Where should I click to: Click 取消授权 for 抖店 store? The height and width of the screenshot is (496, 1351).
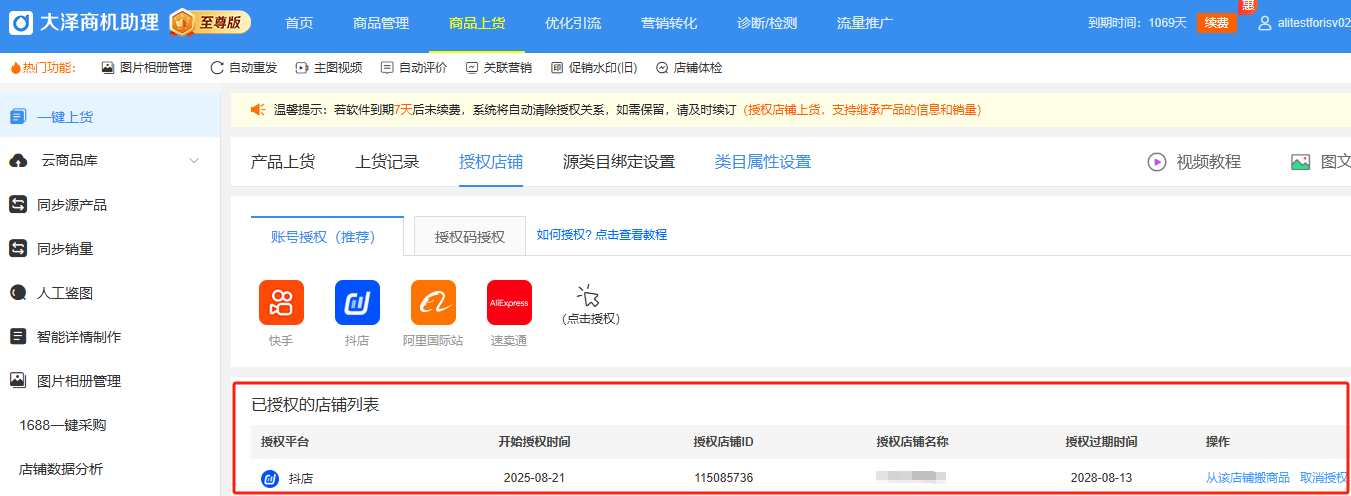pos(1323,478)
